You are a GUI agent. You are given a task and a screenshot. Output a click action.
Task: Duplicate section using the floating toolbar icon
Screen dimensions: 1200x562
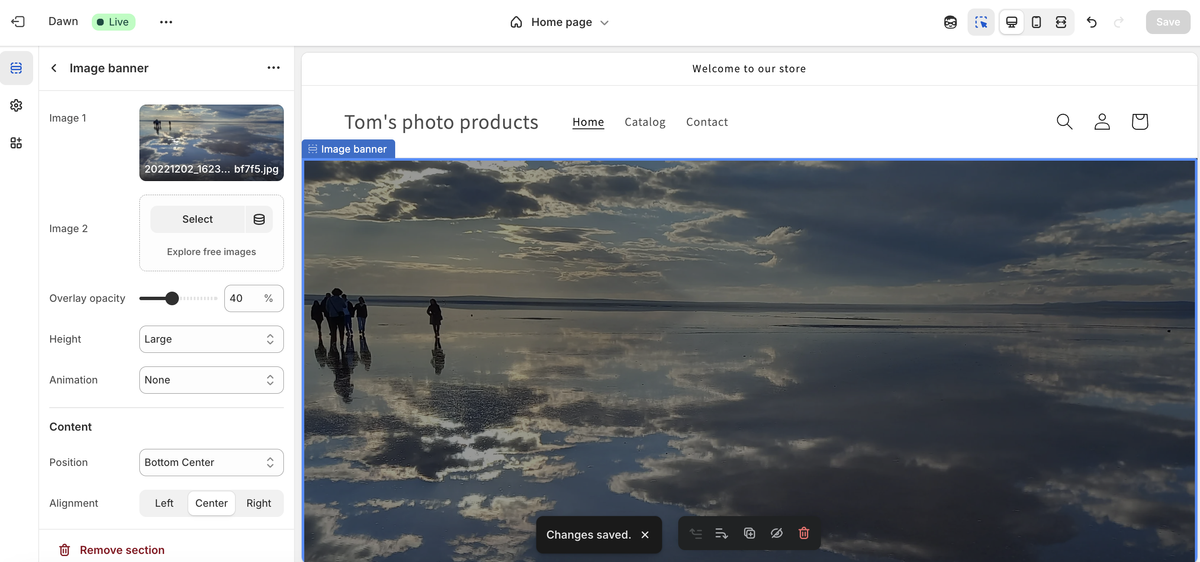749,534
